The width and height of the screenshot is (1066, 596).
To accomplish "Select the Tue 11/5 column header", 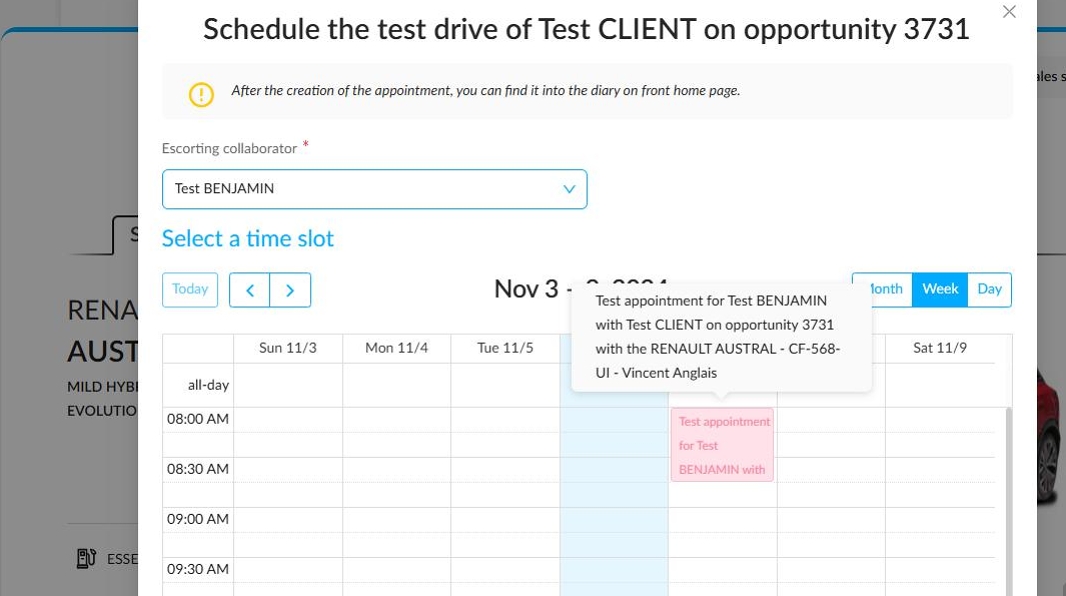I will tap(505, 348).
